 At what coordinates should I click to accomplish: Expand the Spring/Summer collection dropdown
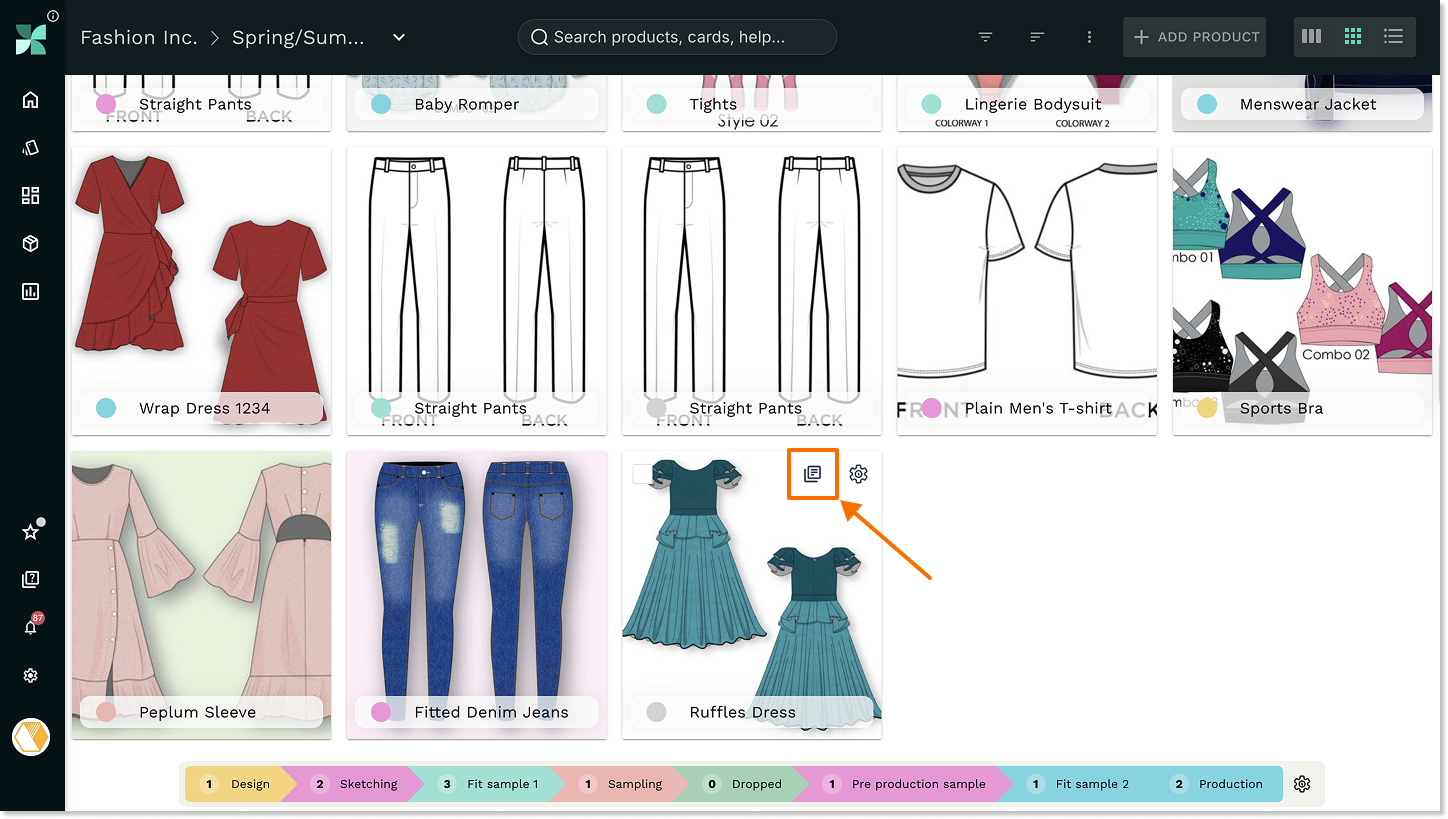click(x=399, y=38)
